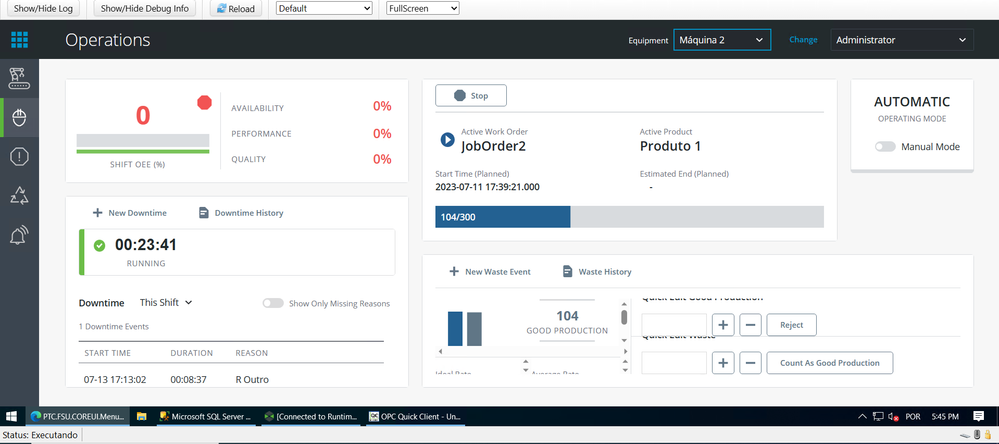Open the waste recycle sidebar icon
The width and height of the screenshot is (999, 444).
pyautogui.click(x=19, y=196)
